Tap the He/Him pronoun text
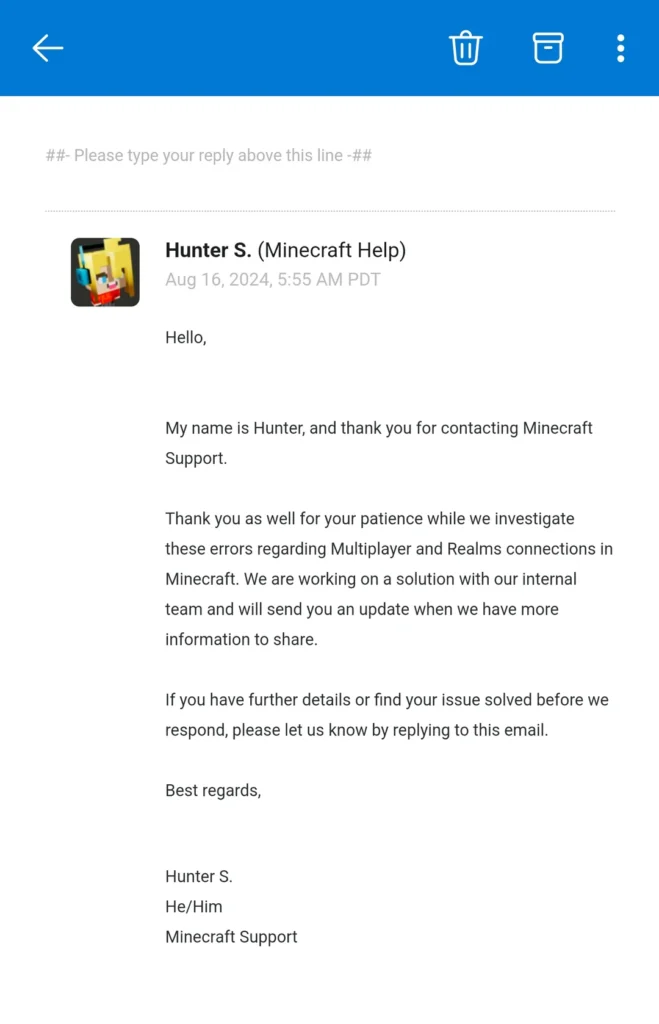 tap(192, 906)
